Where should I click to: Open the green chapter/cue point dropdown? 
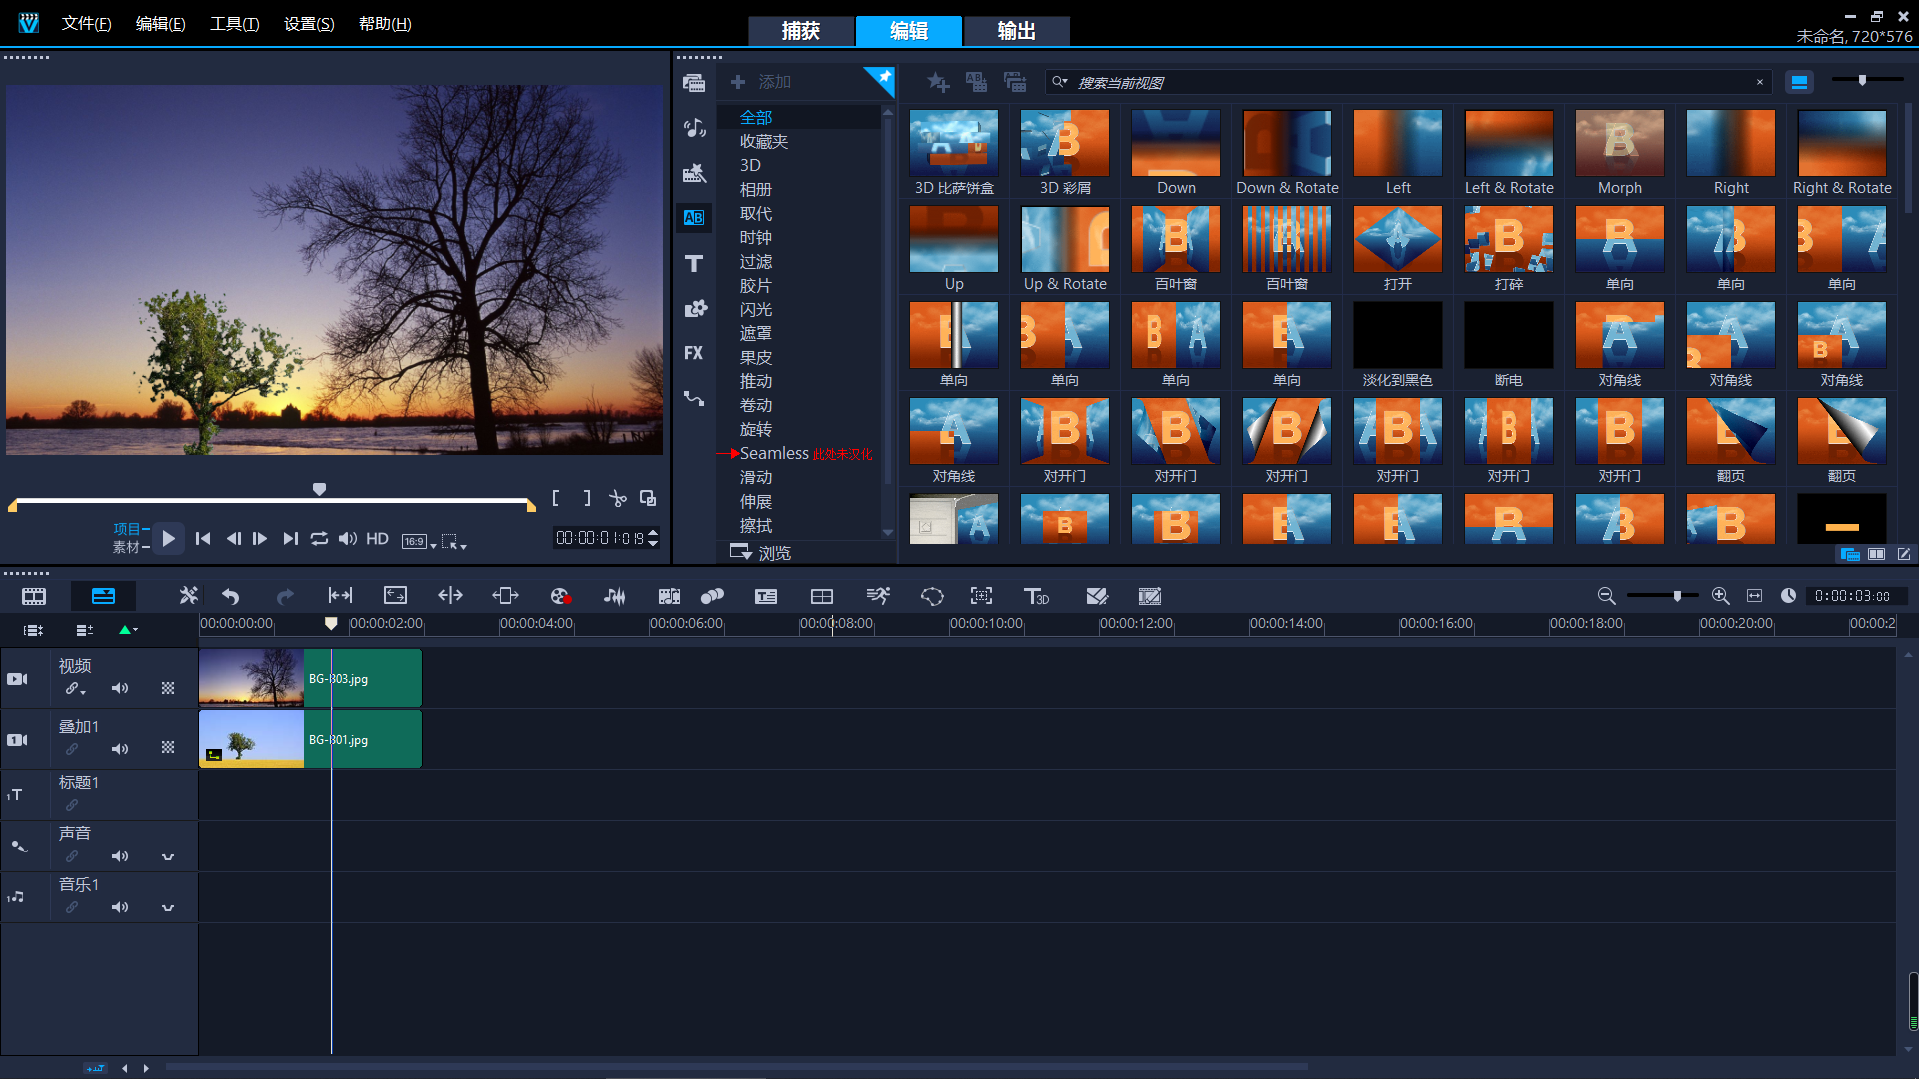(129, 630)
